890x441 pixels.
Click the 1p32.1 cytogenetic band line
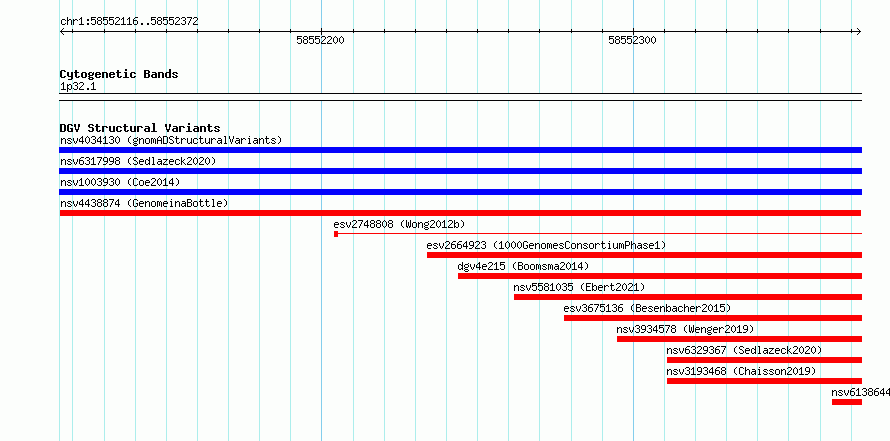[x=460, y=97]
